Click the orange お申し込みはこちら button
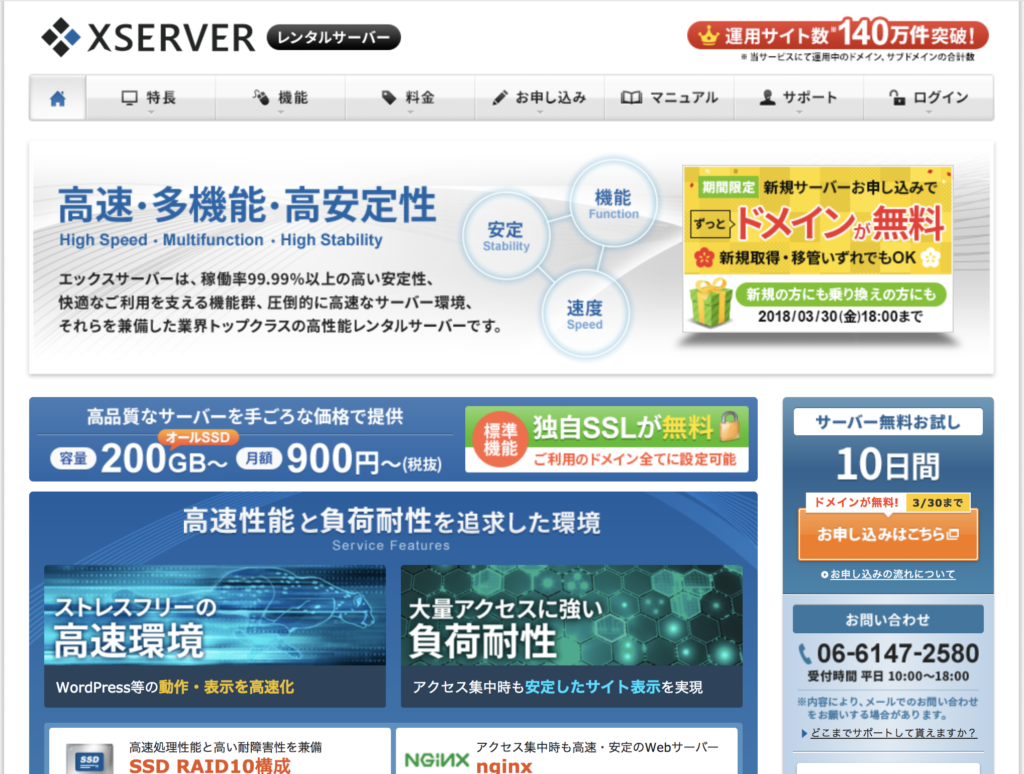The height and width of the screenshot is (774, 1024). click(x=888, y=534)
